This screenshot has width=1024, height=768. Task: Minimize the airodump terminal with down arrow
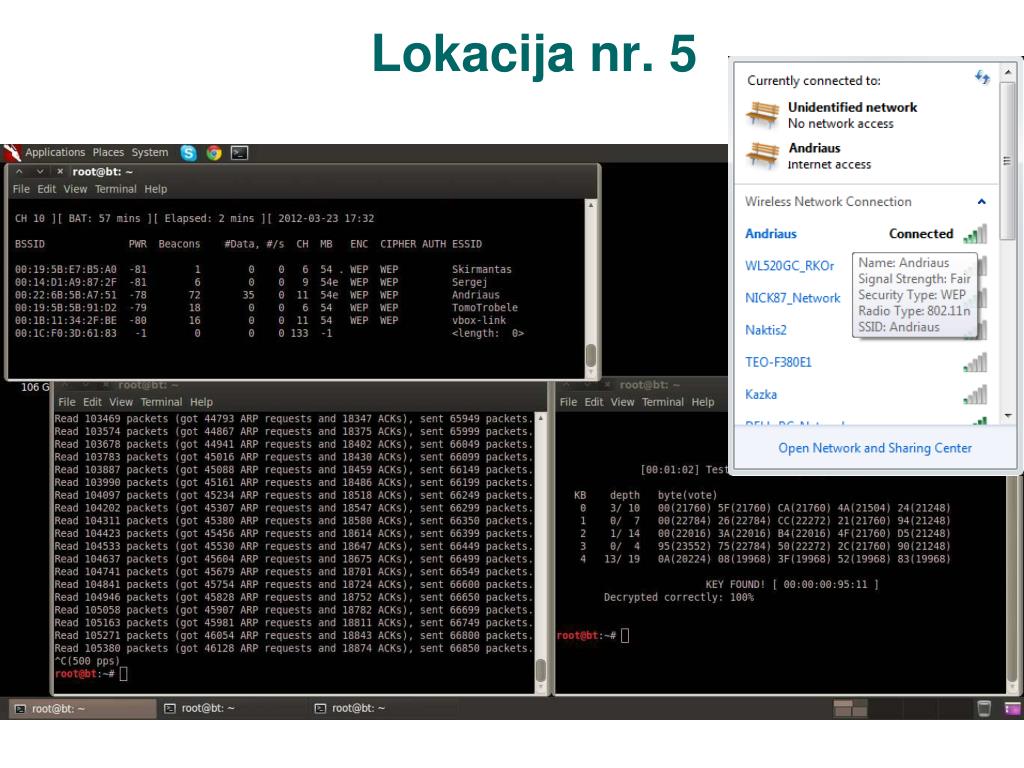(40, 172)
